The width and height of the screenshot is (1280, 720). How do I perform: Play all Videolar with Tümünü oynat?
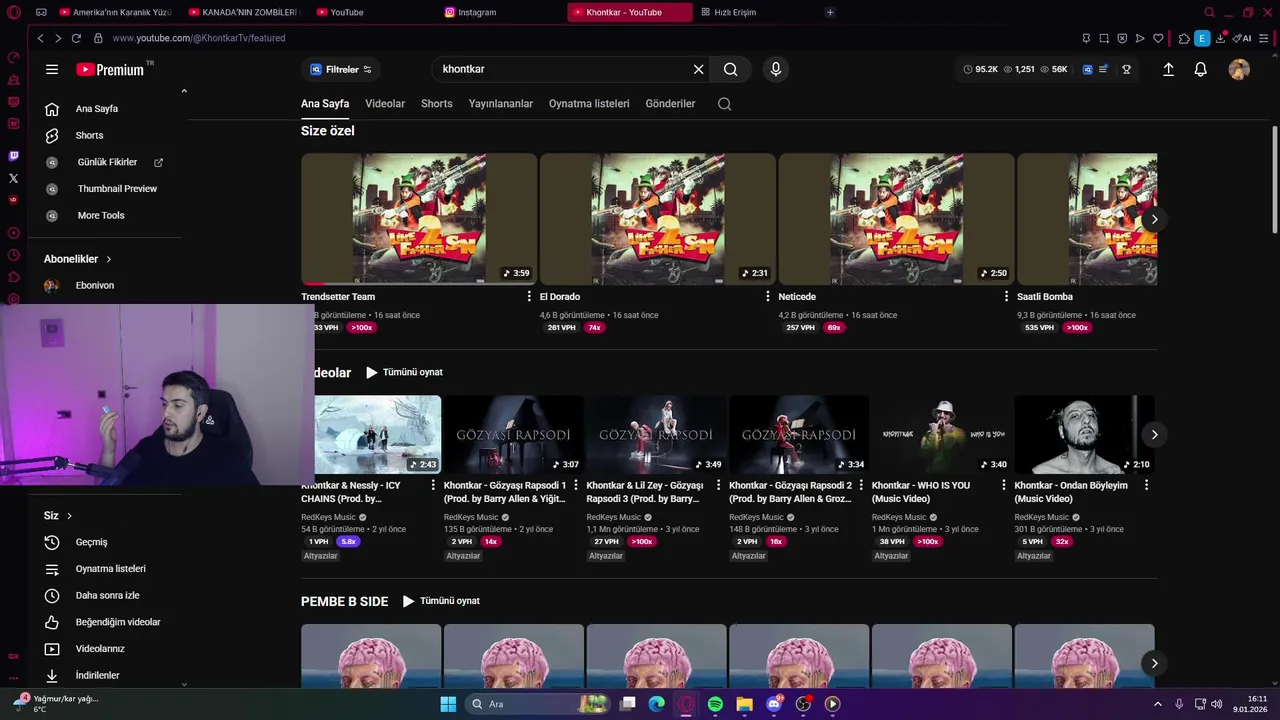click(404, 372)
